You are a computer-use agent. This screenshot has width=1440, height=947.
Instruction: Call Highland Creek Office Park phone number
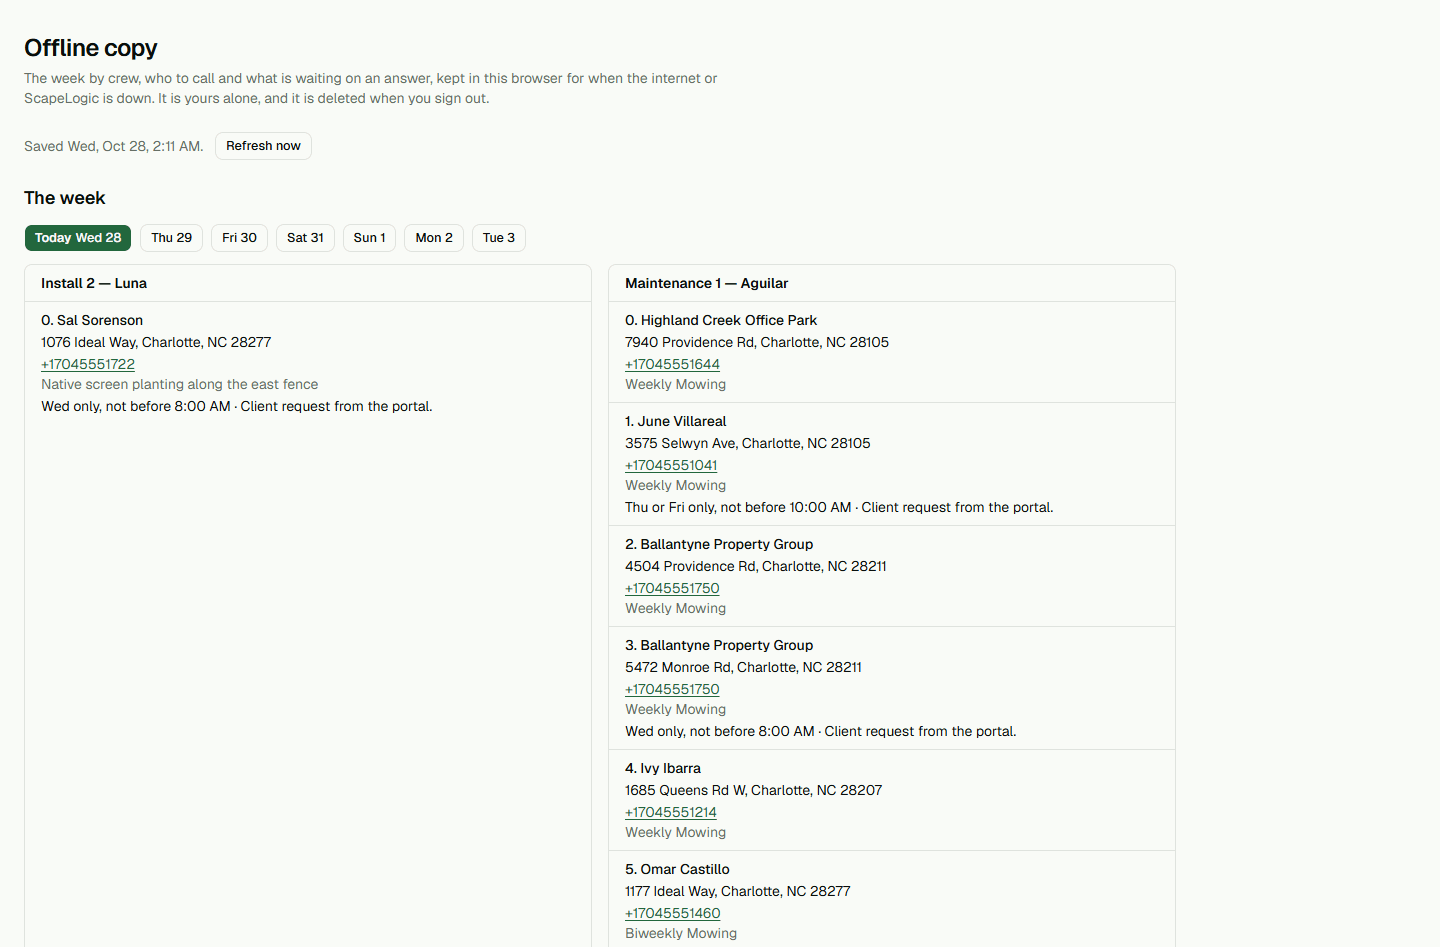coord(672,364)
